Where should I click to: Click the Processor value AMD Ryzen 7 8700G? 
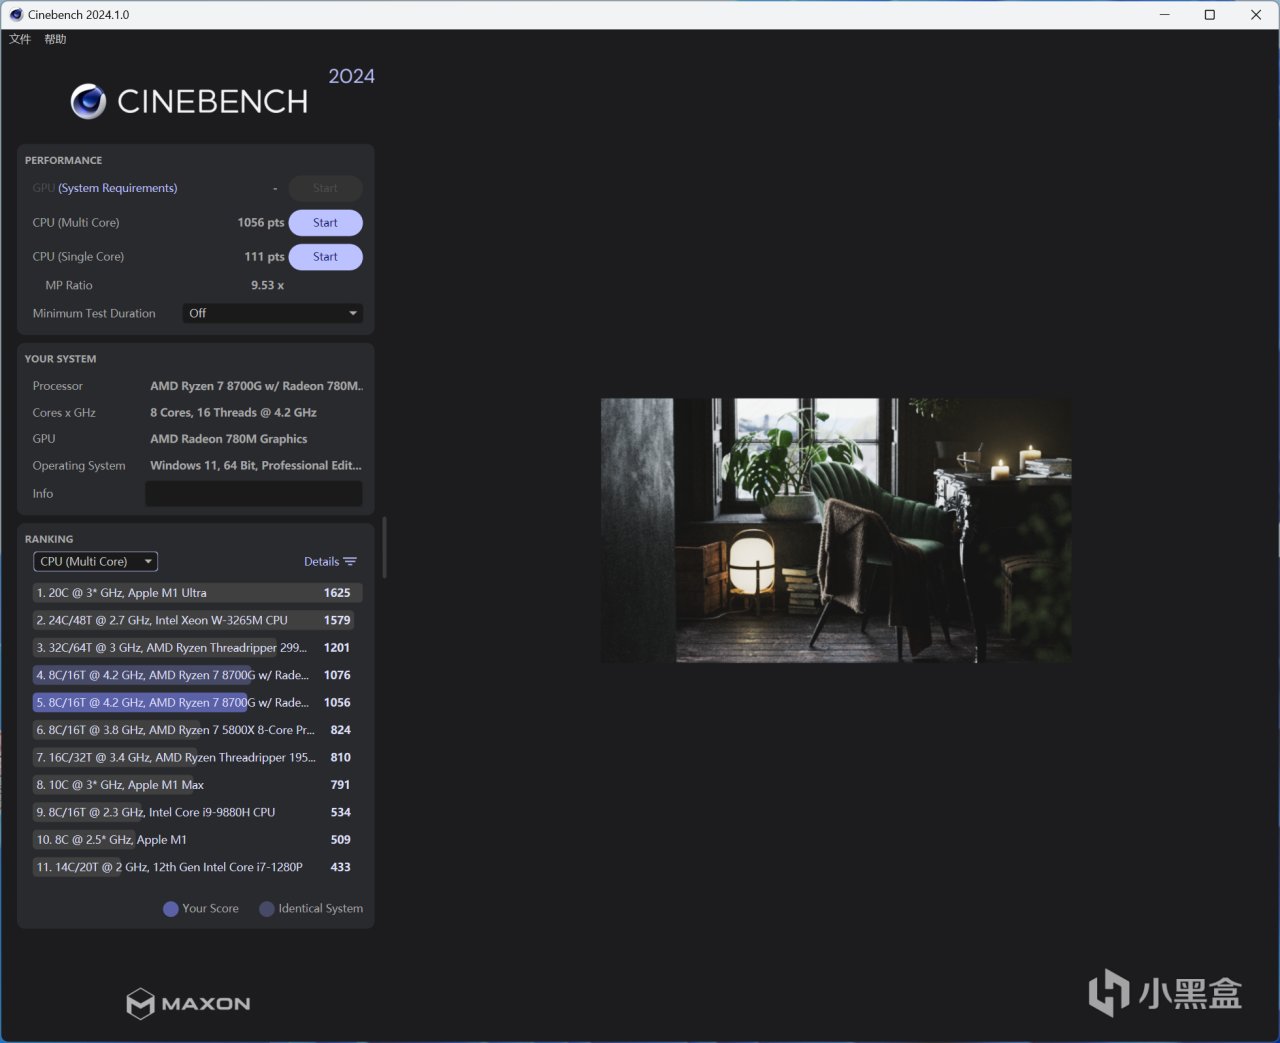(256, 386)
